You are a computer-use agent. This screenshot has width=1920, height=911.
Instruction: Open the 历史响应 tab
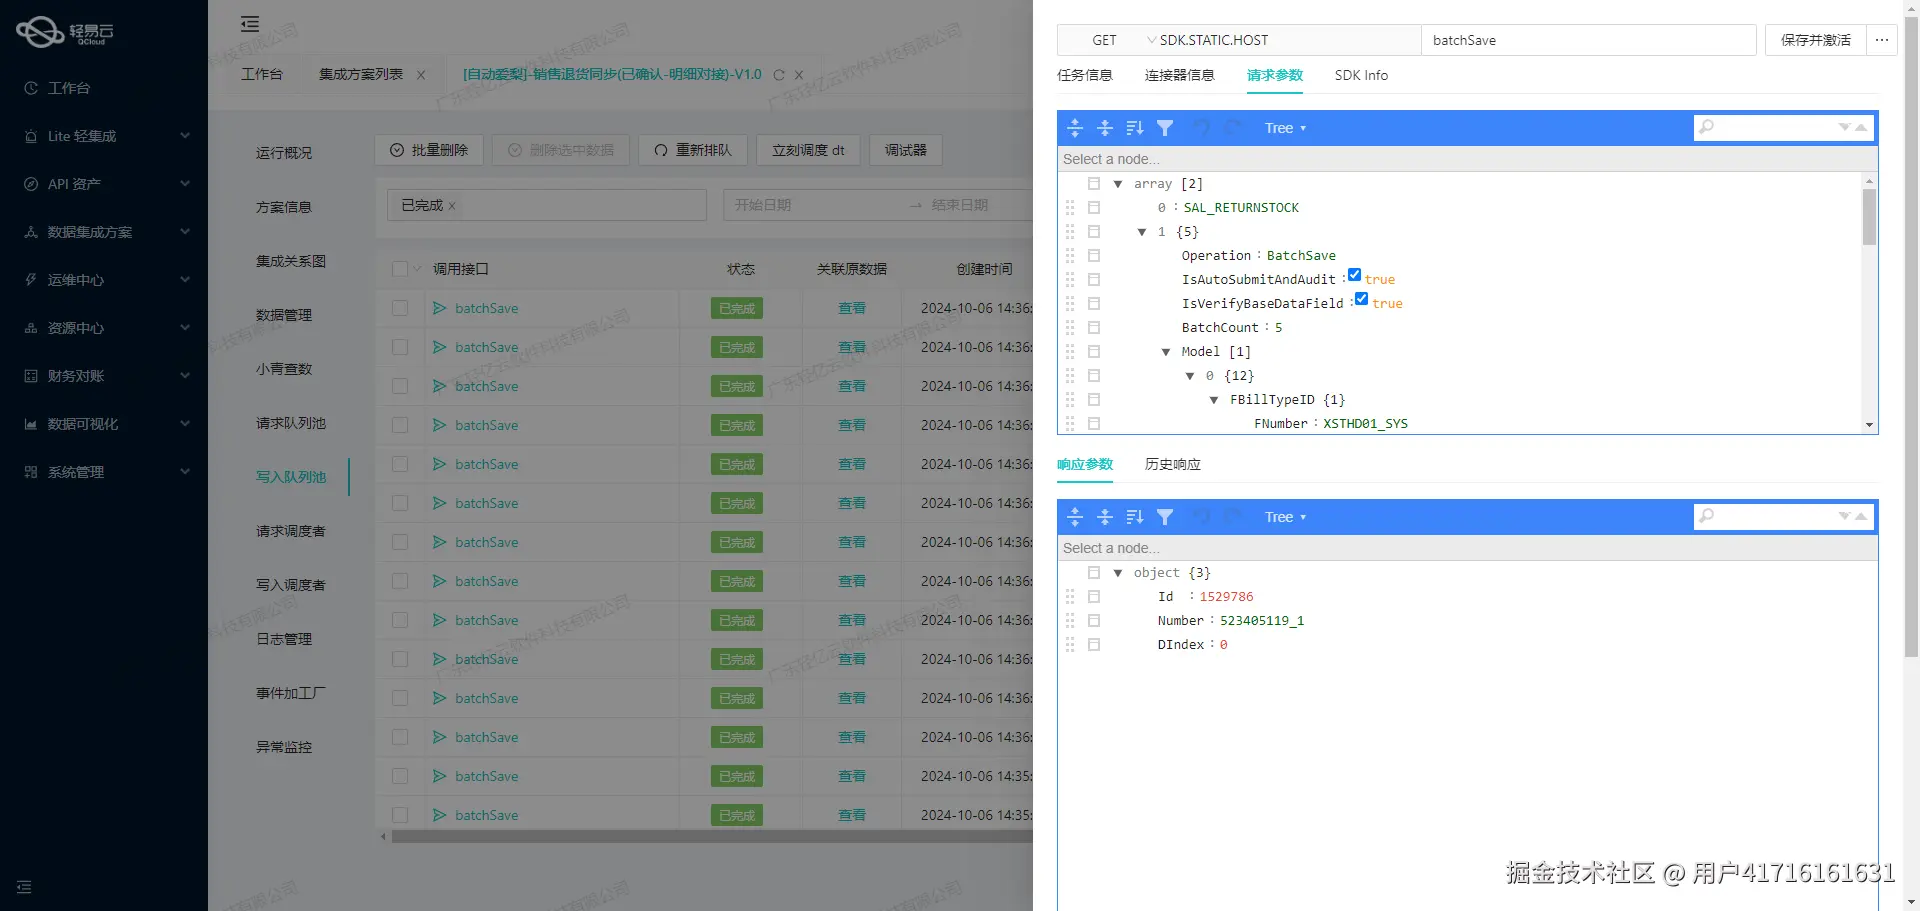(1171, 464)
